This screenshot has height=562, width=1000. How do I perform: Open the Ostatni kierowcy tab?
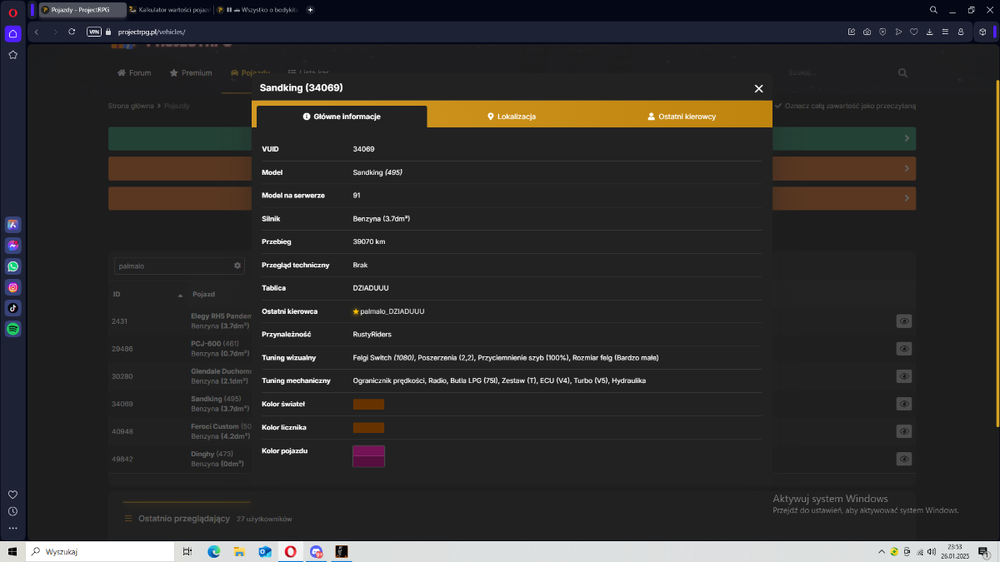pos(682,117)
